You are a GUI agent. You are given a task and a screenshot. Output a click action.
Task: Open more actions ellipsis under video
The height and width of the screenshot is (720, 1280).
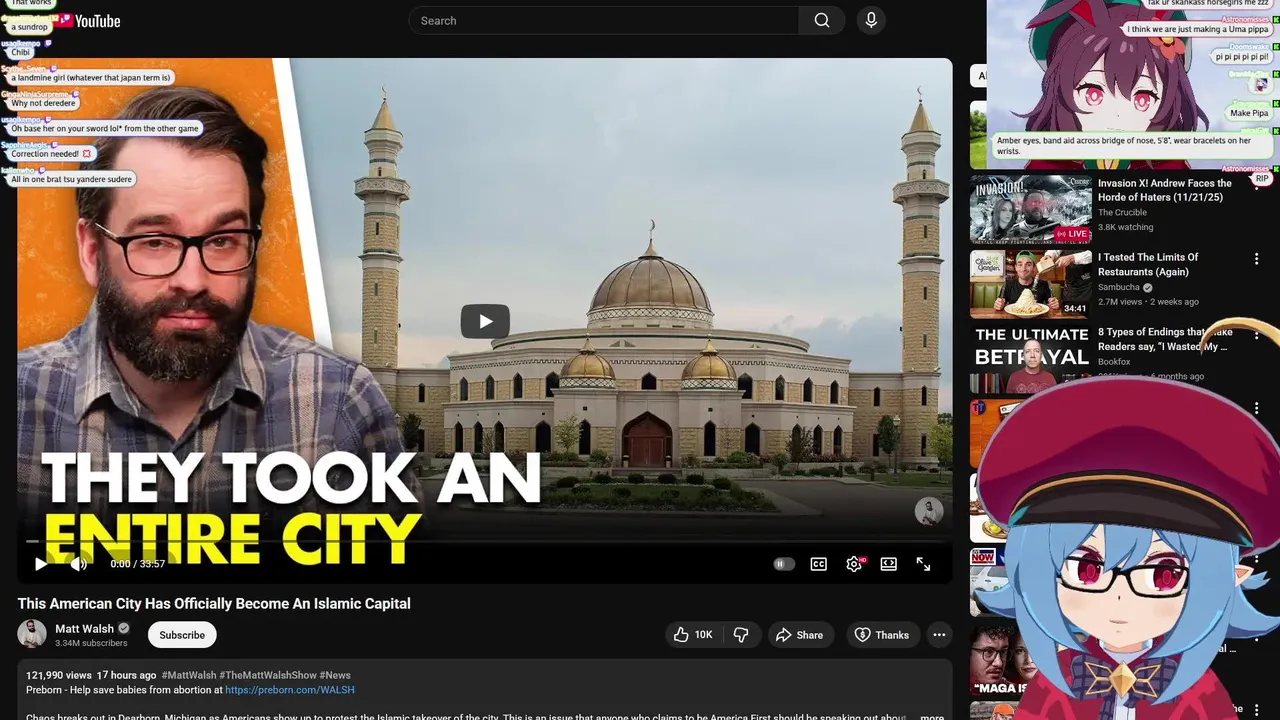[x=939, y=635]
